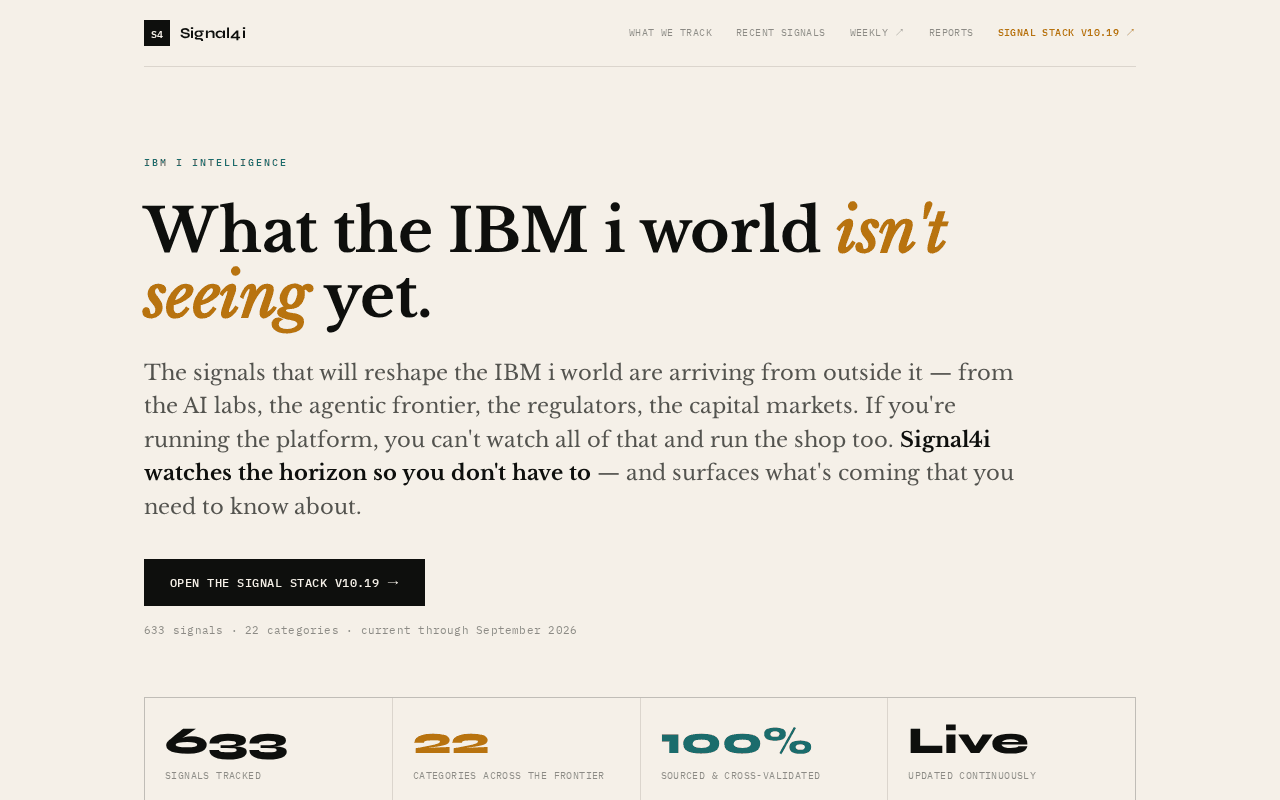1280x800 pixels.
Task: Open the What We Track nav item
Action: click(x=671, y=33)
